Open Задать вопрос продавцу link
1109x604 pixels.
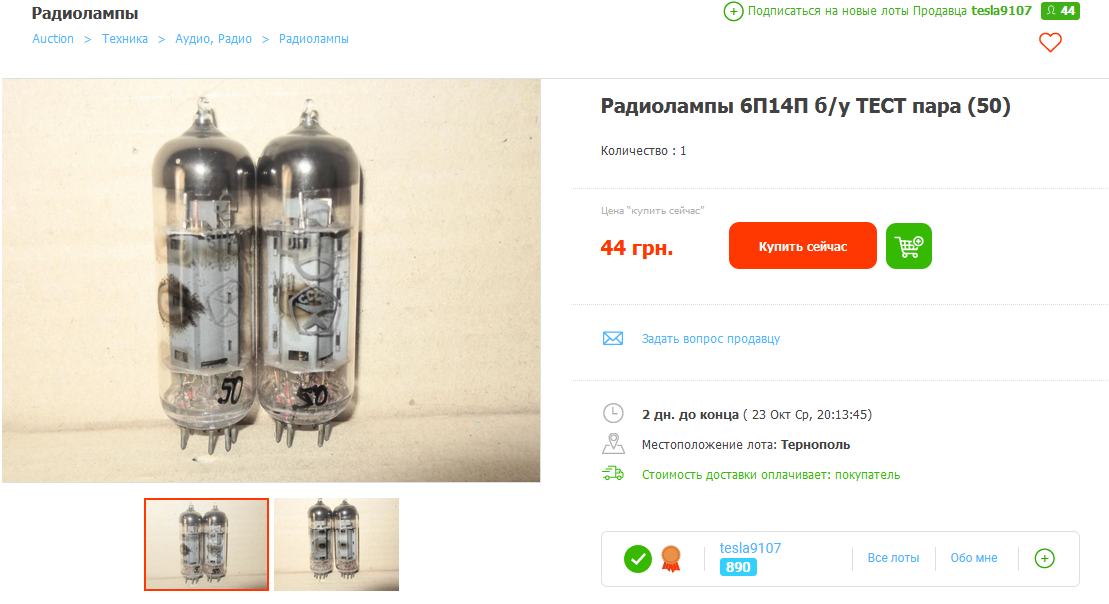(711, 339)
